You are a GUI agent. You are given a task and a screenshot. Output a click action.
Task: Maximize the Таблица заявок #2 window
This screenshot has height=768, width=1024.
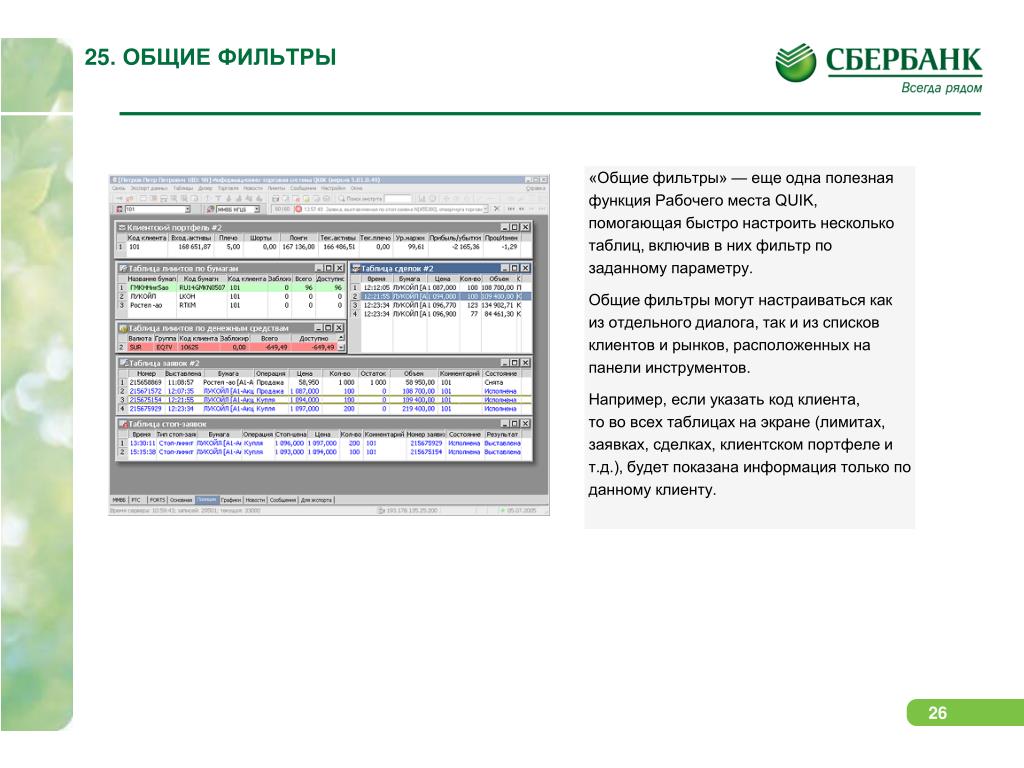click(x=515, y=362)
